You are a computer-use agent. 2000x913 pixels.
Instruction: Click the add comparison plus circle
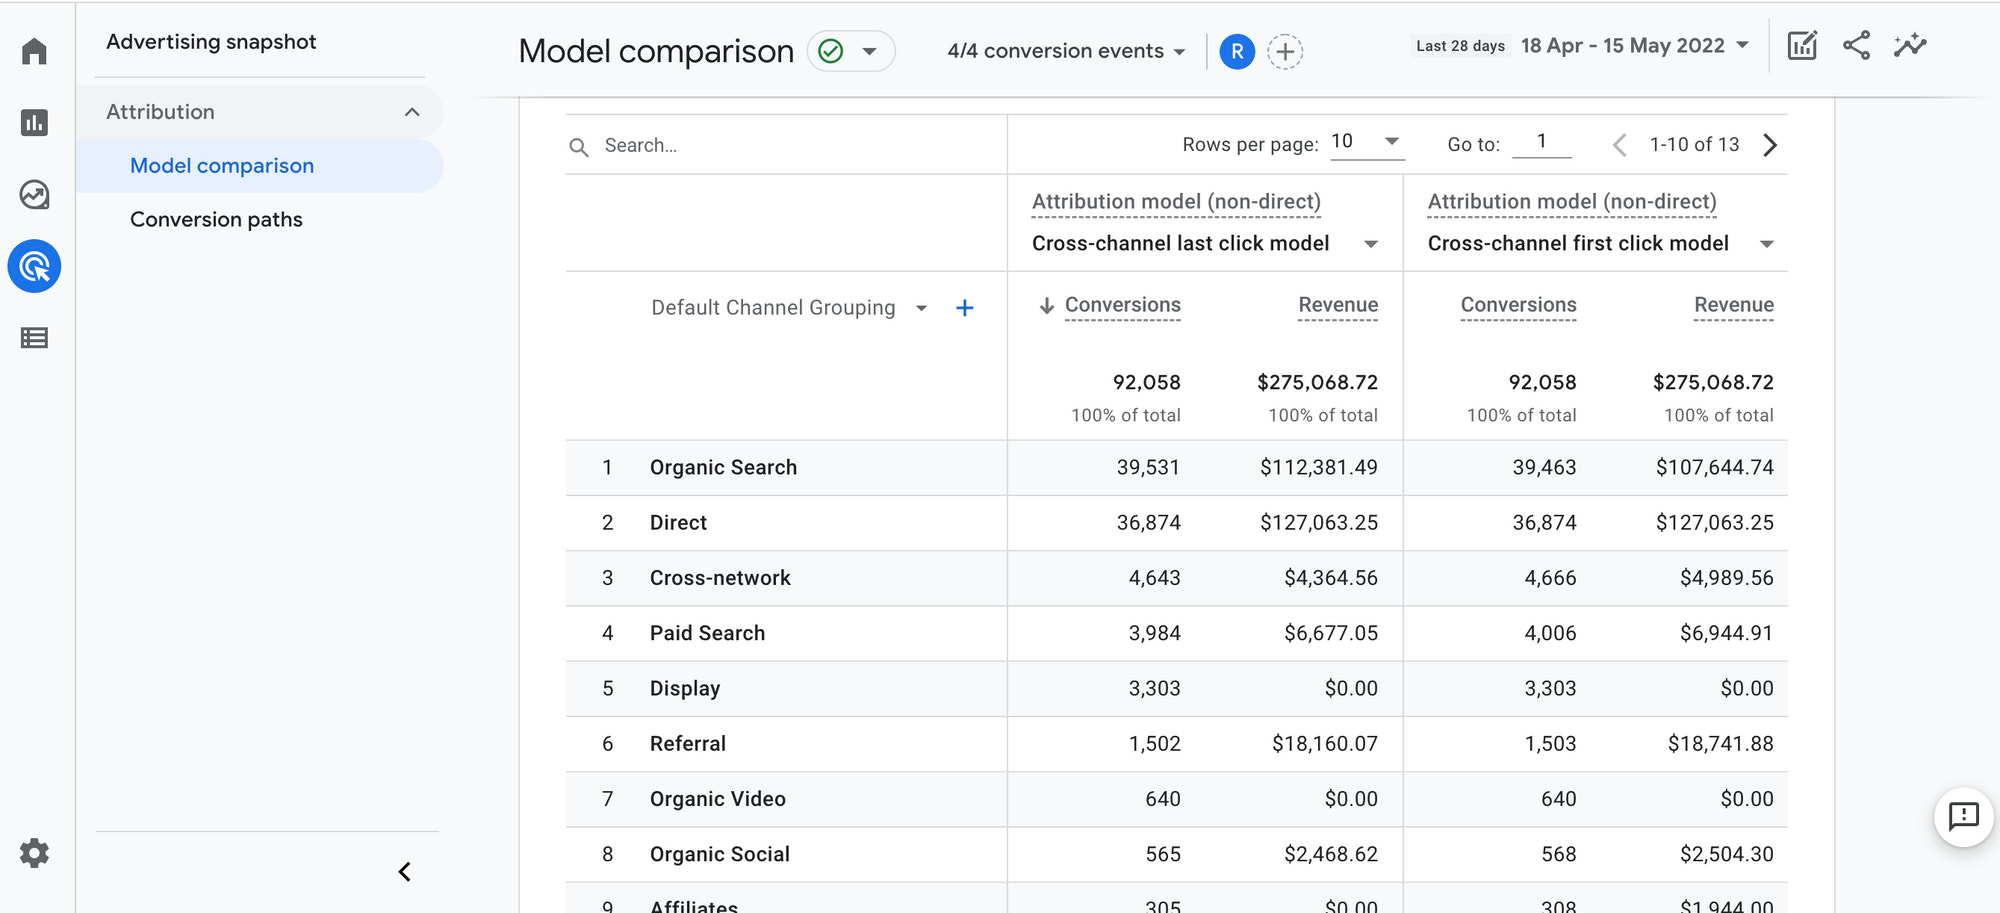click(x=1285, y=52)
